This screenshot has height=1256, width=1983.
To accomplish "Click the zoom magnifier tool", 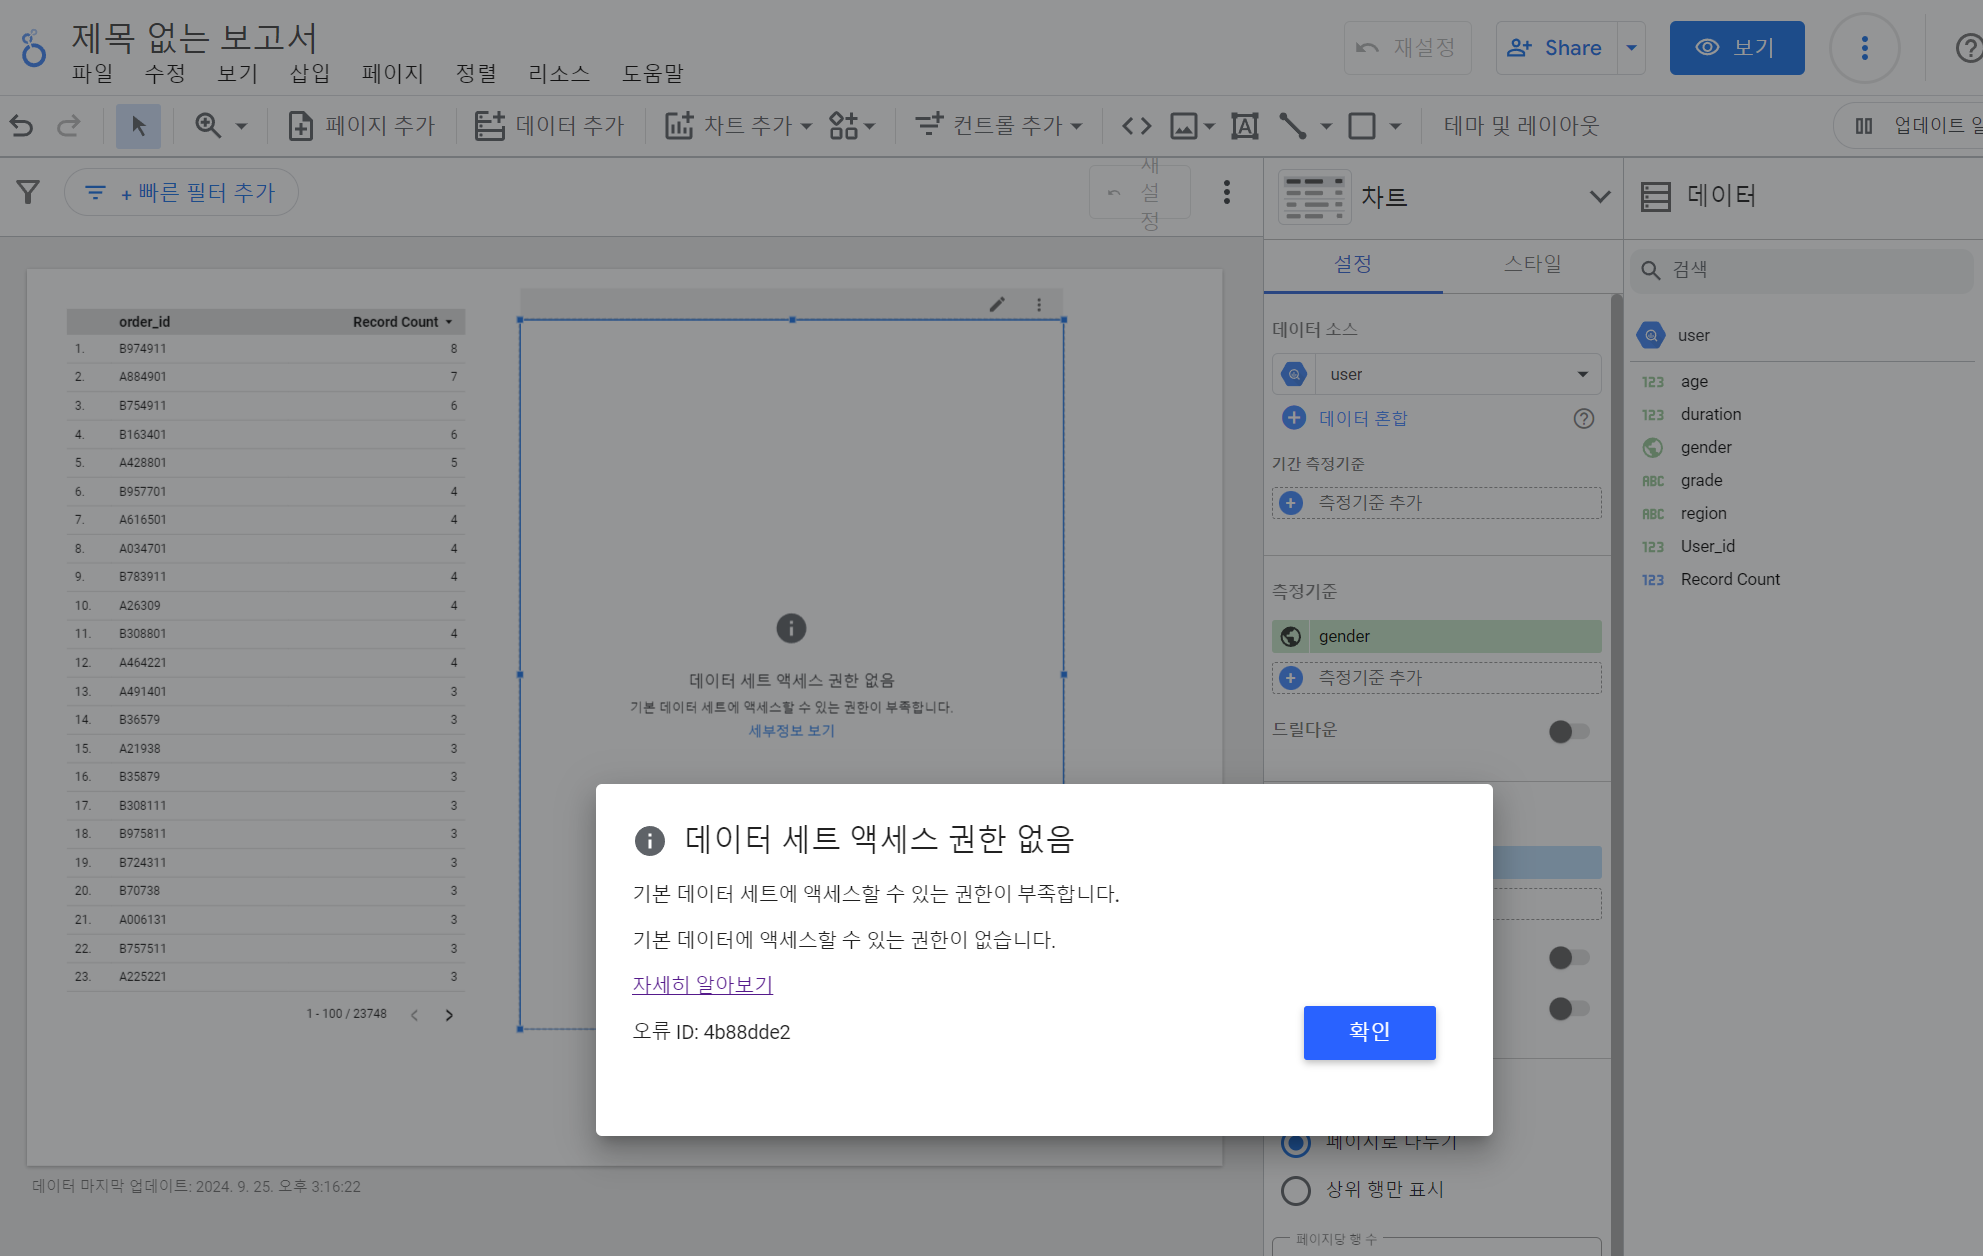I will 208,126.
